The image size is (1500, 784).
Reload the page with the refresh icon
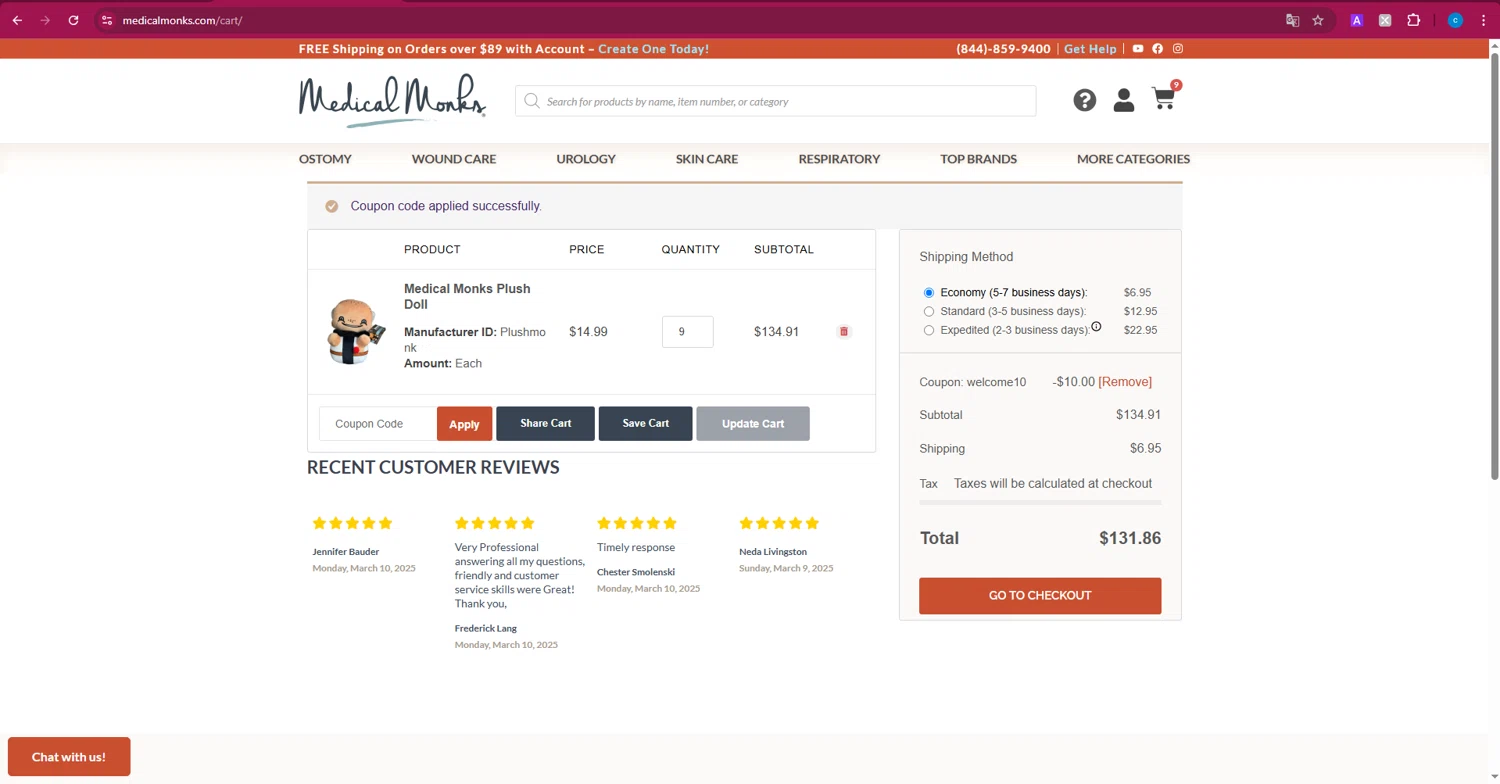click(73, 20)
